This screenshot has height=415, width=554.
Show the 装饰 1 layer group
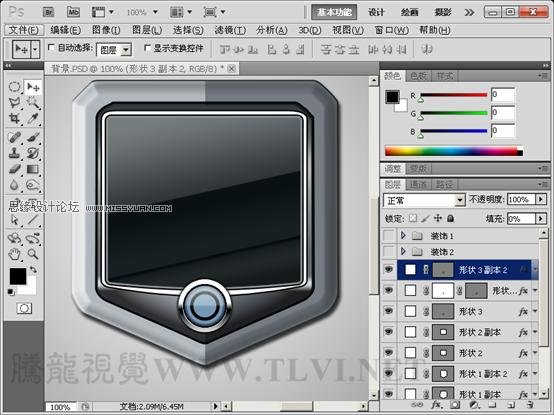point(389,236)
